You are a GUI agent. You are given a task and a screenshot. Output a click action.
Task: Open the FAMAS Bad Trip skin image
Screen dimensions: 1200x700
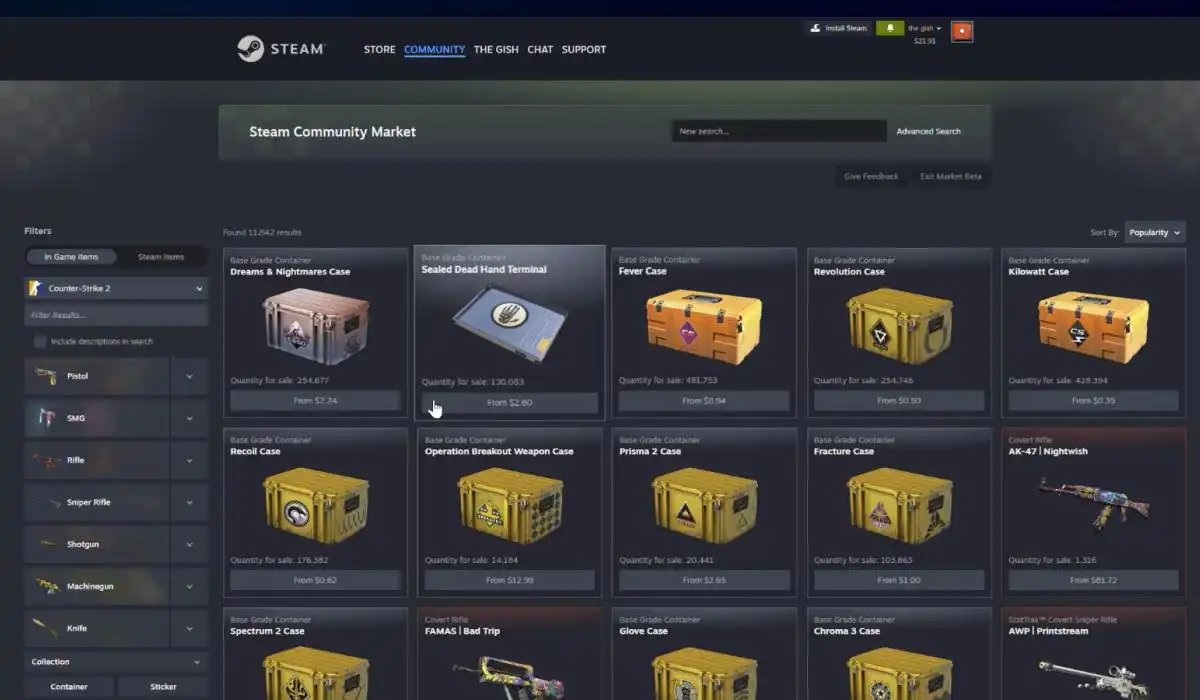pos(511,676)
